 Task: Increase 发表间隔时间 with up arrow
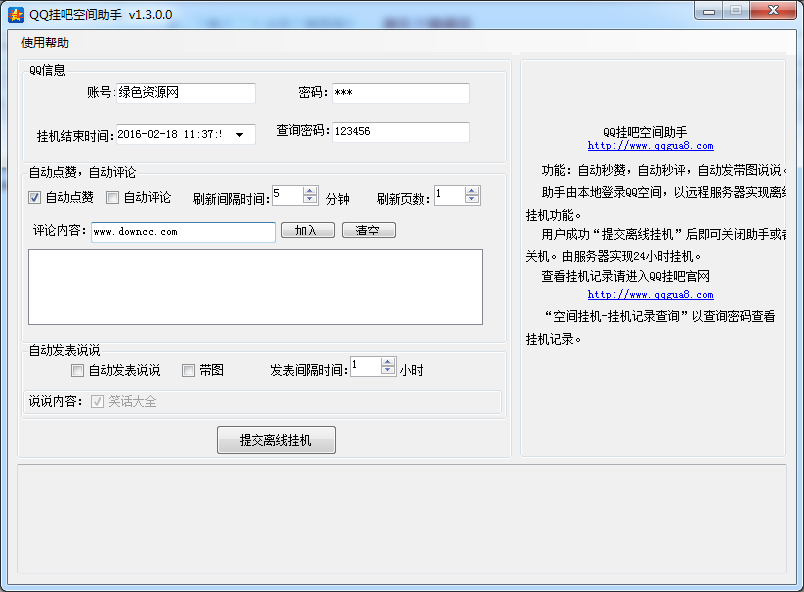388,362
